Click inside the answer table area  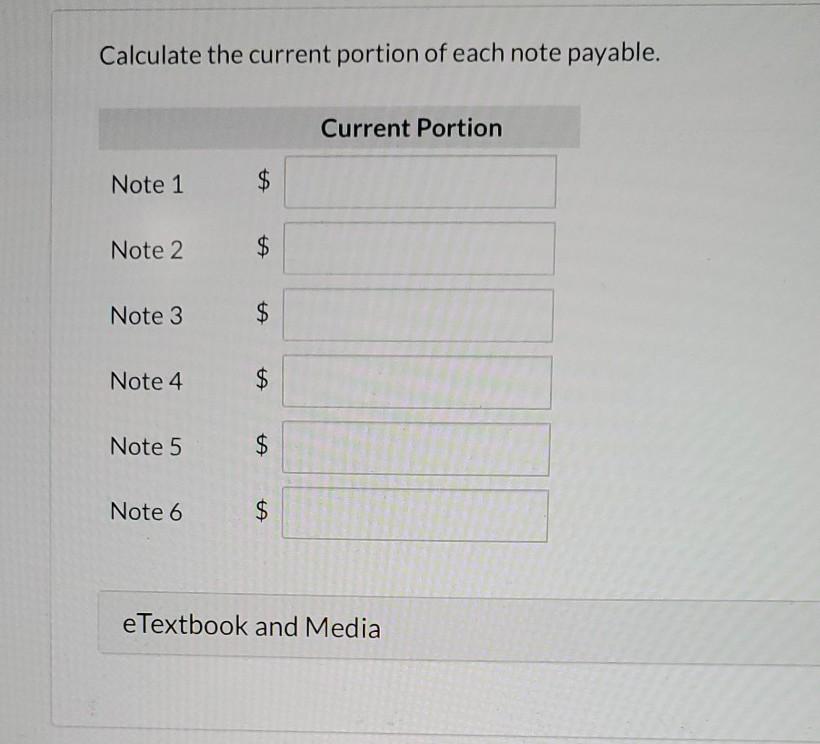[x=340, y=330]
